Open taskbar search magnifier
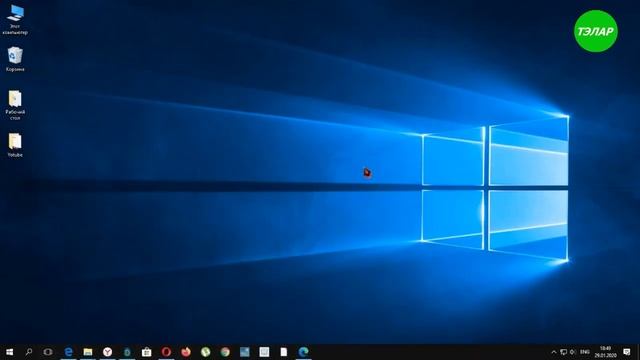The width and height of the screenshot is (640, 360). tap(29, 352)
